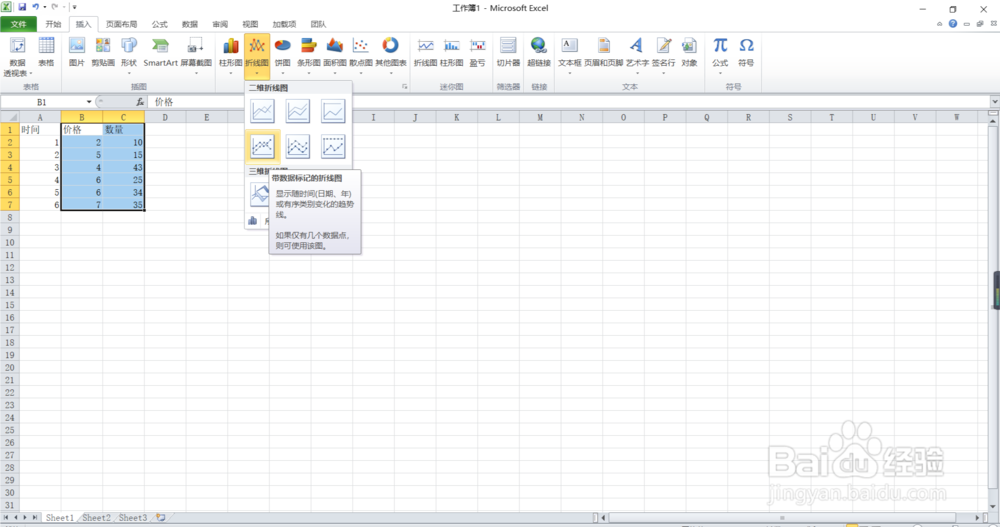Open the Help question-mark icon
Viewport: 1000px width, 527px height.
953,24
